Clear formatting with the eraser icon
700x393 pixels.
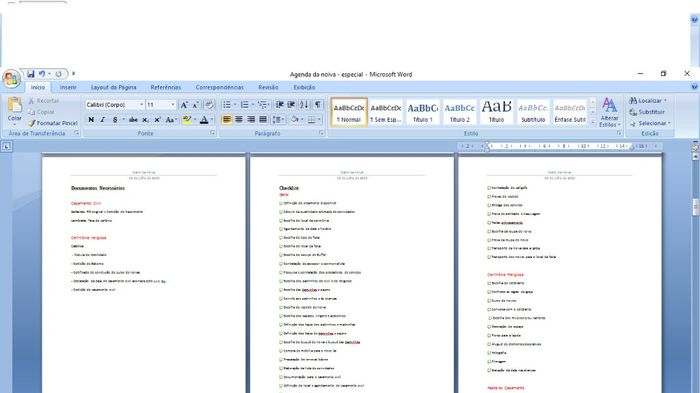[208, 105]
